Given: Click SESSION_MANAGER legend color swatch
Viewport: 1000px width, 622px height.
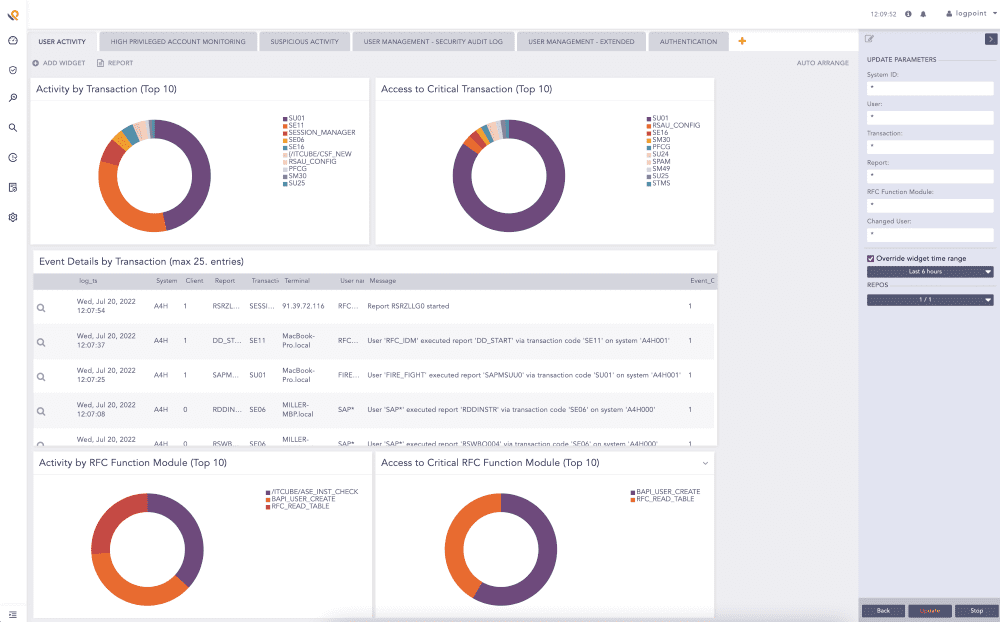Looking at the screenshot, I should coord(285,133).
